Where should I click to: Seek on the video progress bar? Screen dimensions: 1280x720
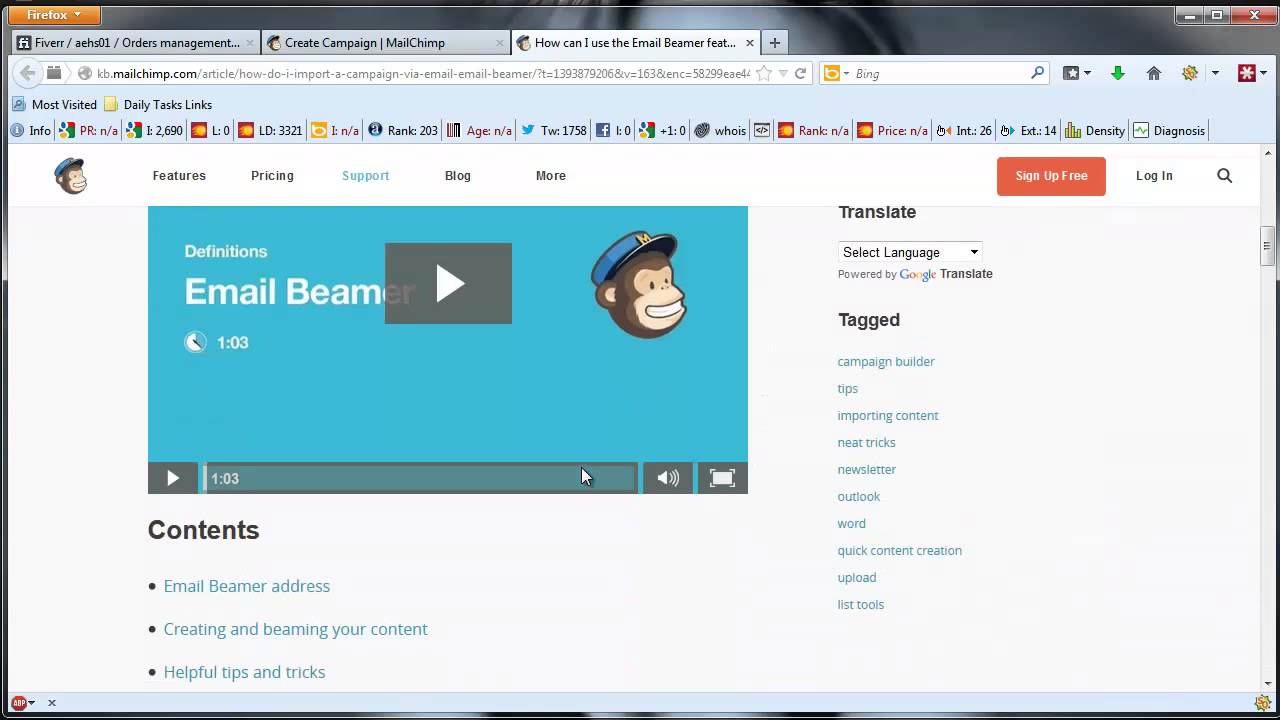[420, 478]
